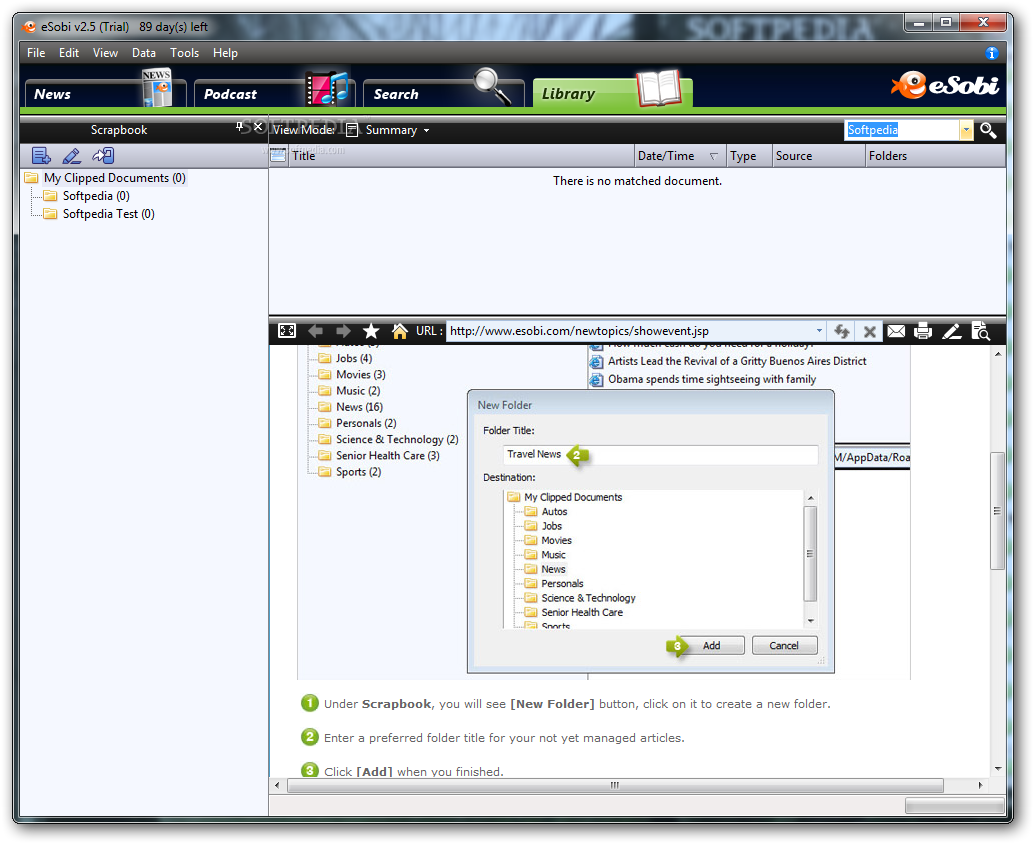Click the horizontal scroll left arrow

pyautogui.click(x=277, y=785)
